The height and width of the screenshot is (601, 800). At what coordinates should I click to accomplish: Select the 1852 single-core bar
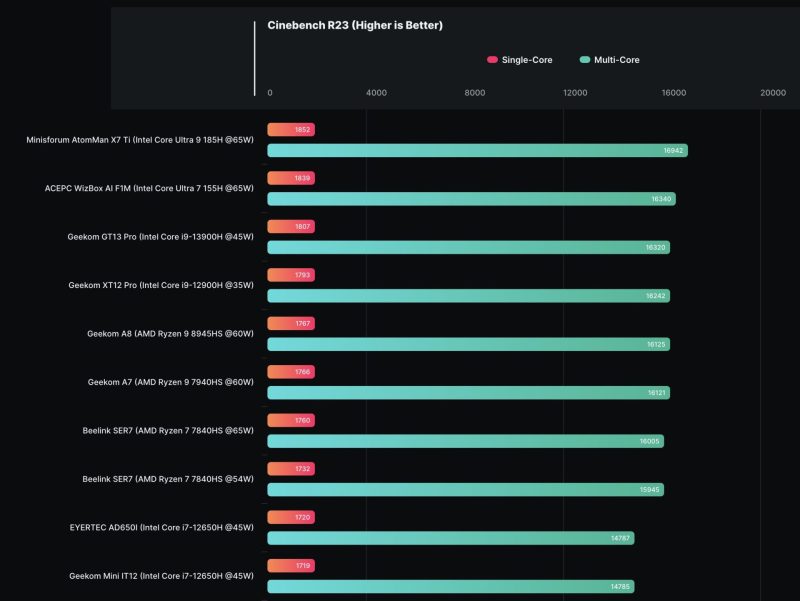tap(291, 130)
